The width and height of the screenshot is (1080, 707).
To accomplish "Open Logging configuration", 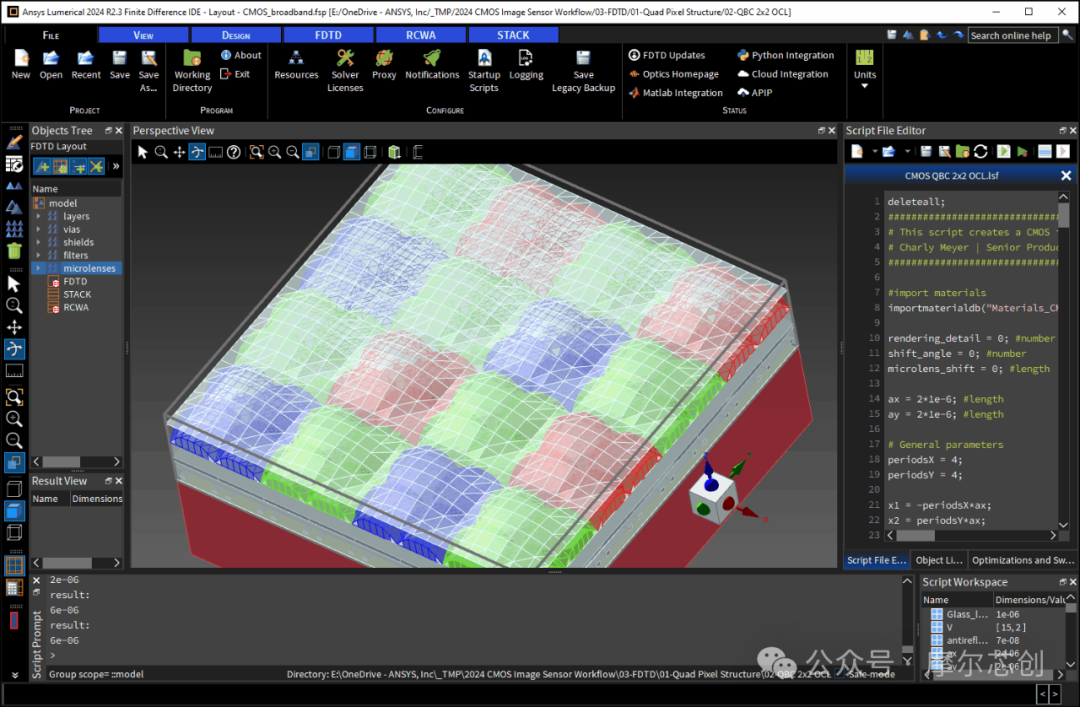I will tap(526, 65).
